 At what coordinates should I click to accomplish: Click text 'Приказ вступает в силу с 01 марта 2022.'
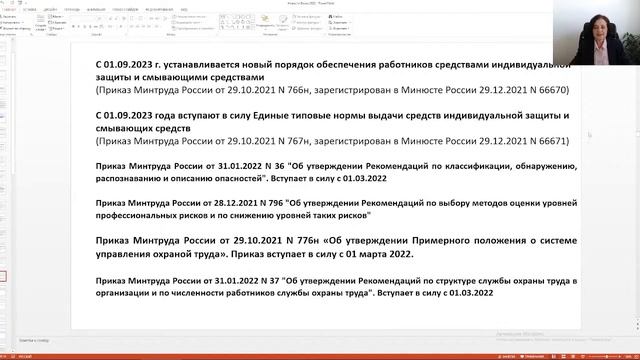[322, 254]
